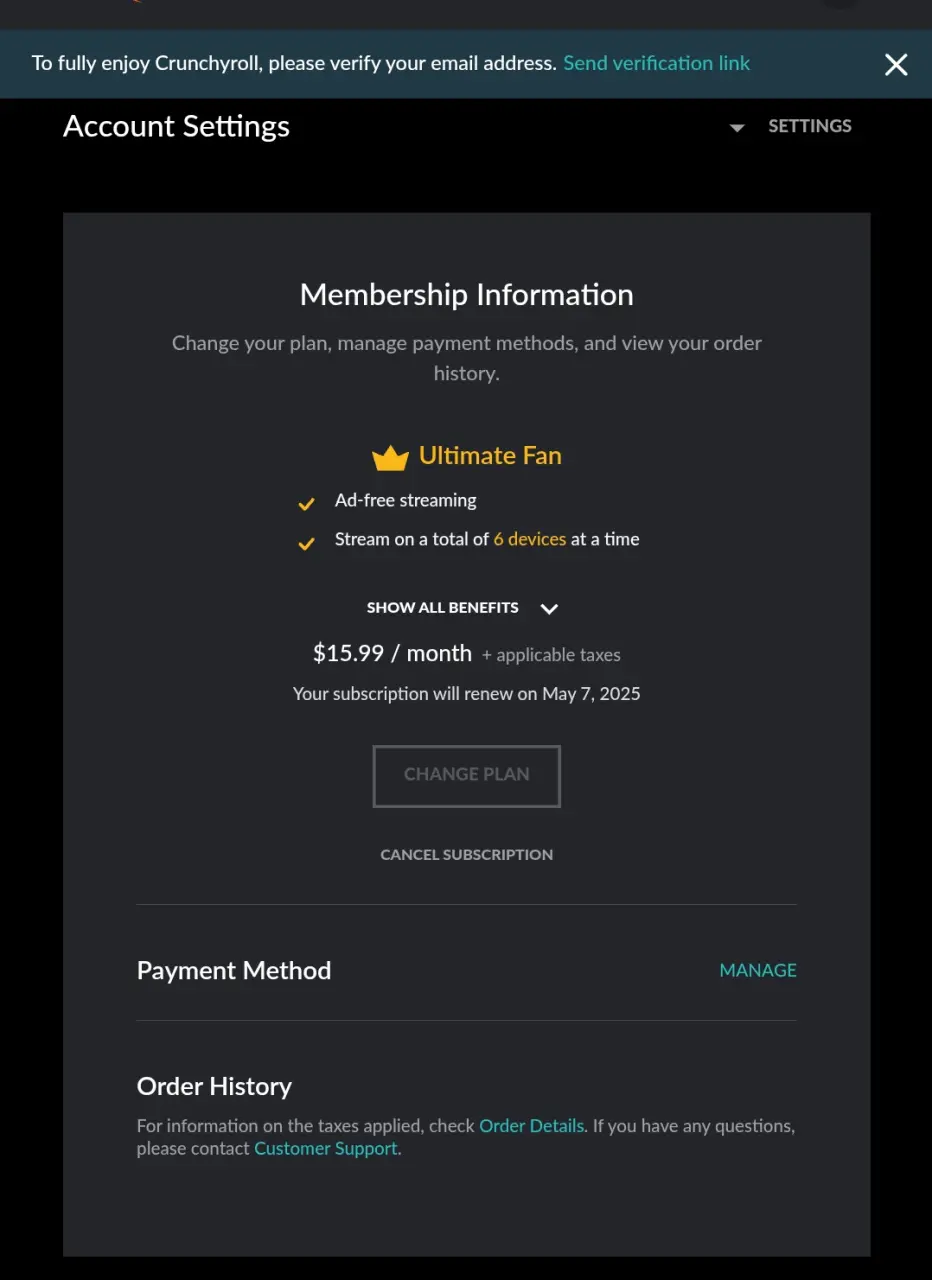Click the Order History heading

pos(214,1086)
